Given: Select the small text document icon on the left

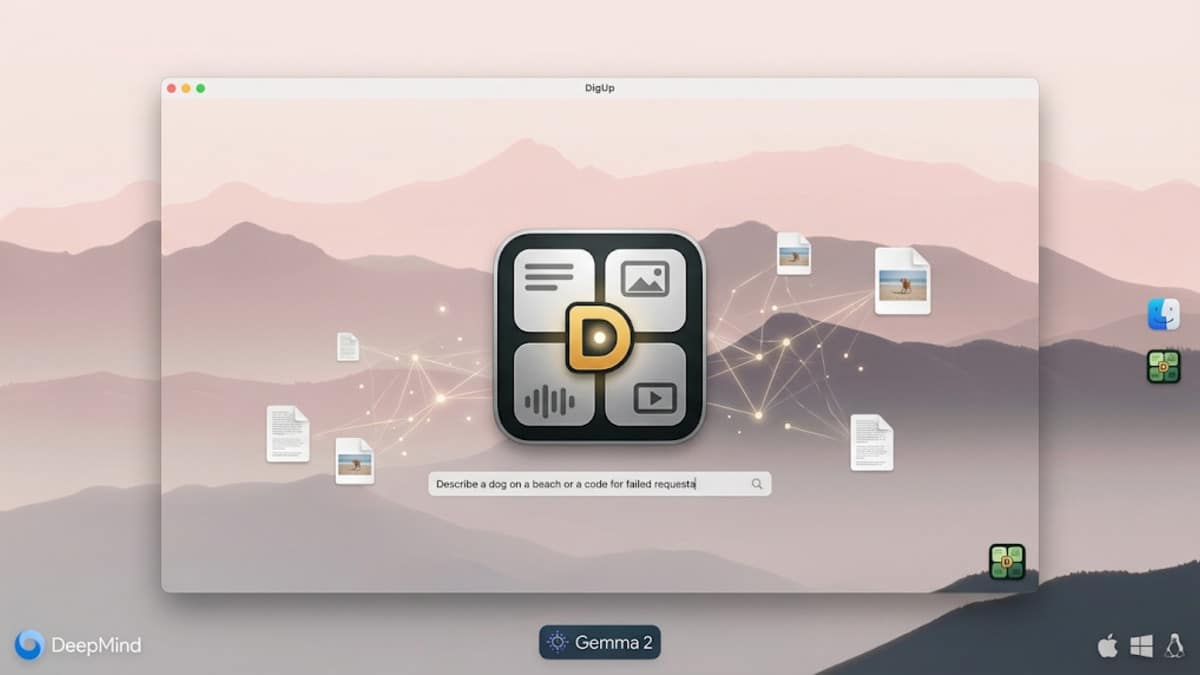Looking at the screenshot, I should point(348,347).
